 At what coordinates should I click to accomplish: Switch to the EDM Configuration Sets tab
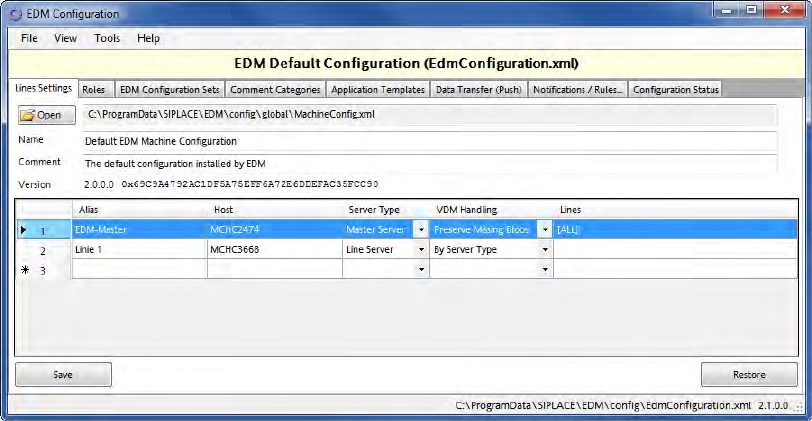click(x=170, y=90)
